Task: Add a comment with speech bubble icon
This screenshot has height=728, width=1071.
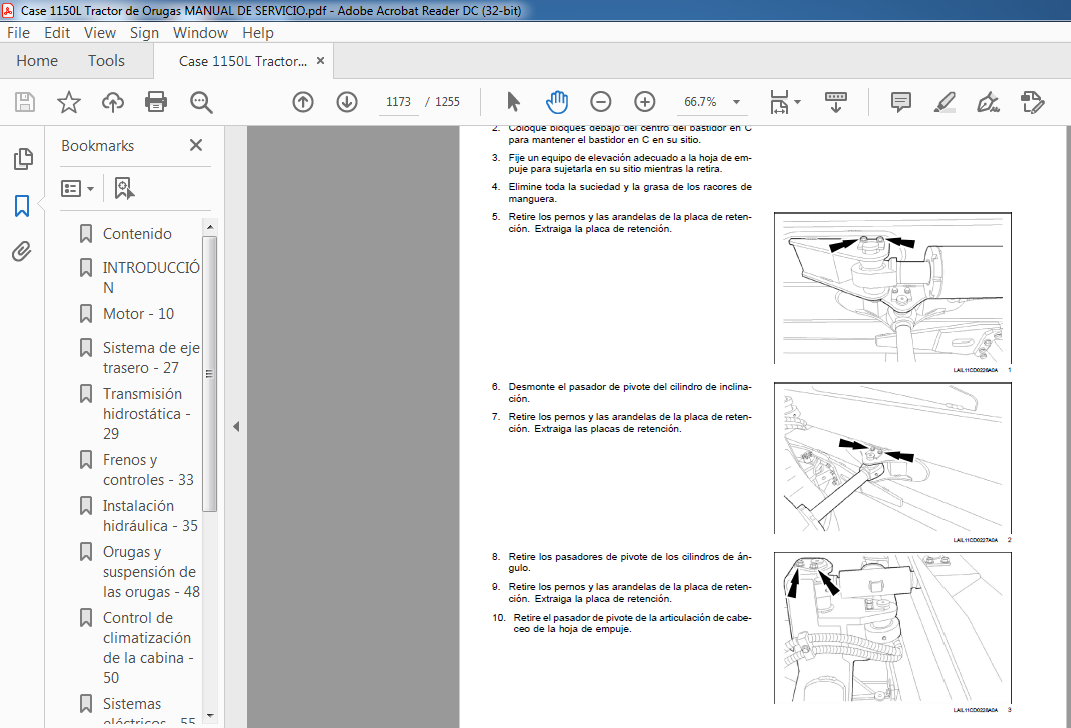Action: 901,102
